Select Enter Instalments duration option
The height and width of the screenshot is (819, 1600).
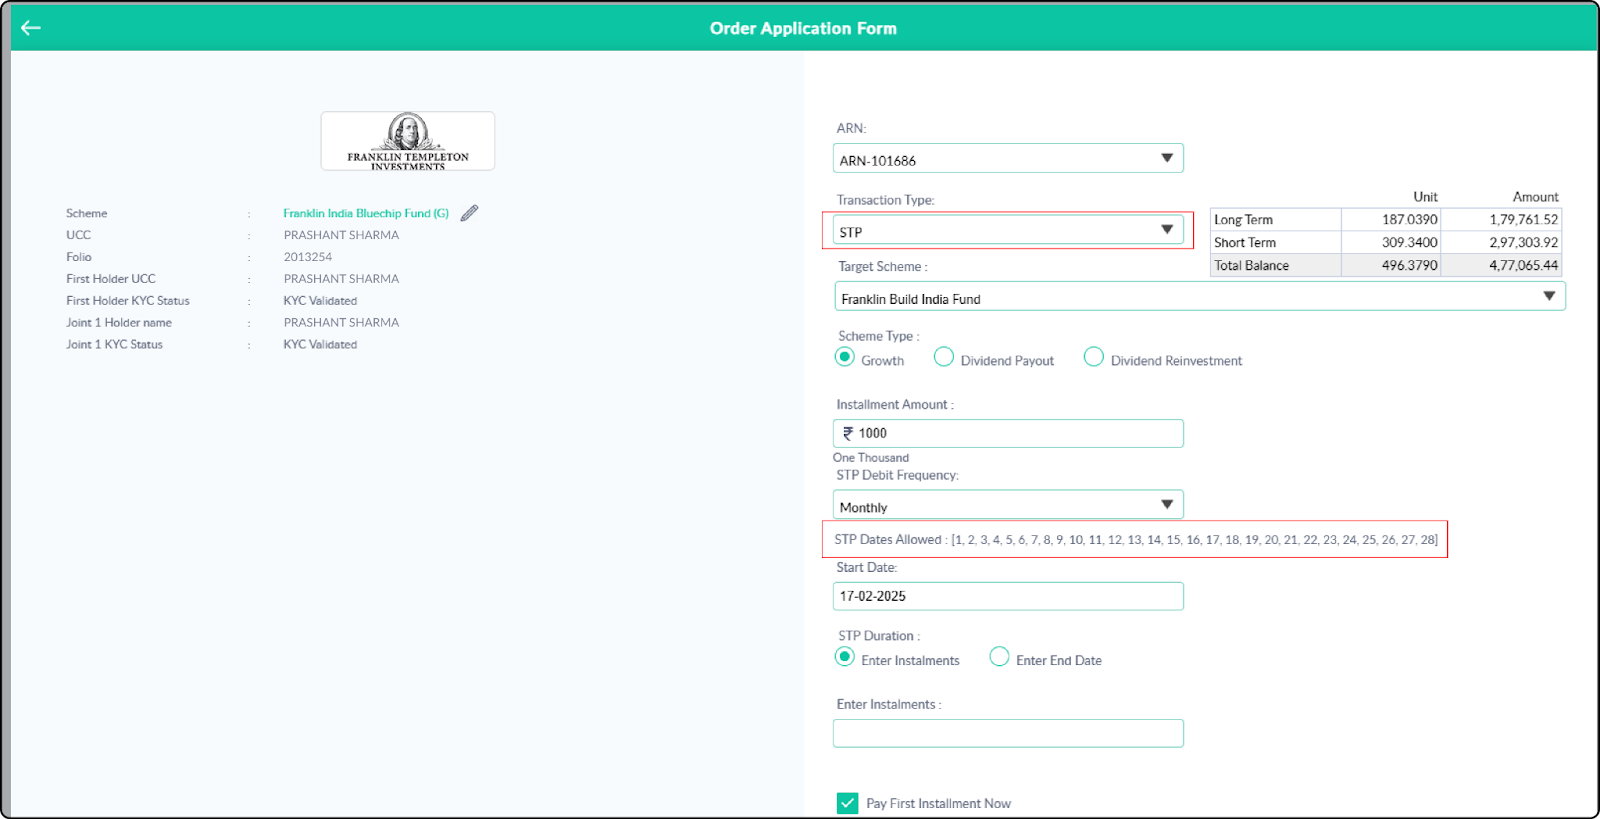point(845,657)
